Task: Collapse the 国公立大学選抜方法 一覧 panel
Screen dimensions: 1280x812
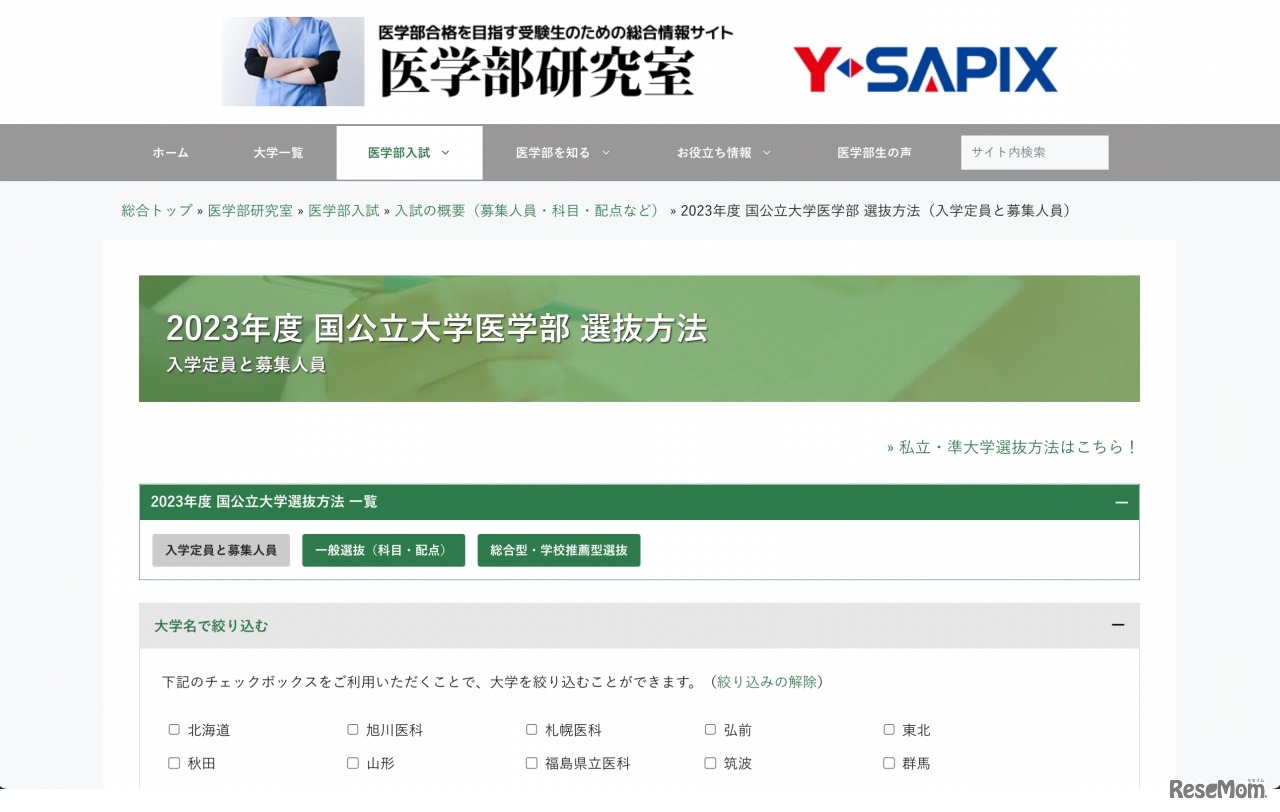Action: (1121, 502)
